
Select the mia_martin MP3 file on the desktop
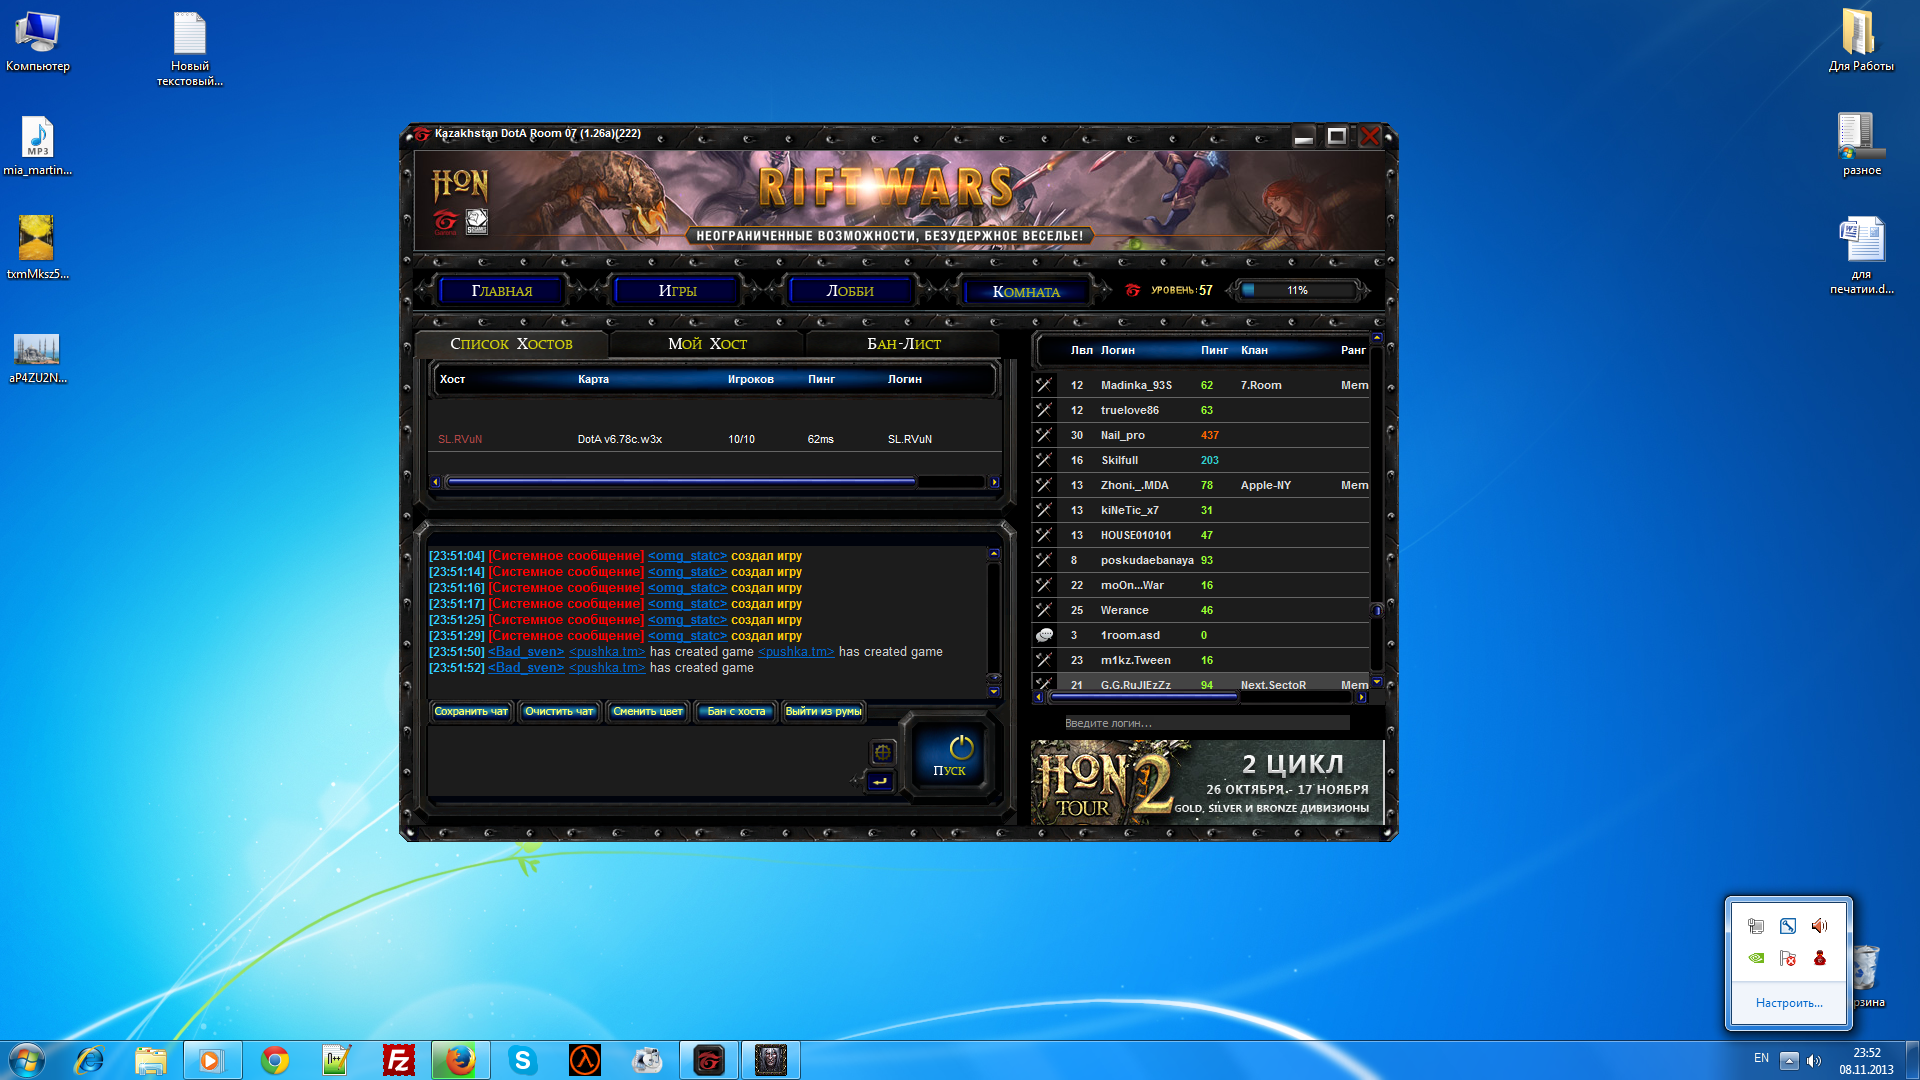[38, 146]
